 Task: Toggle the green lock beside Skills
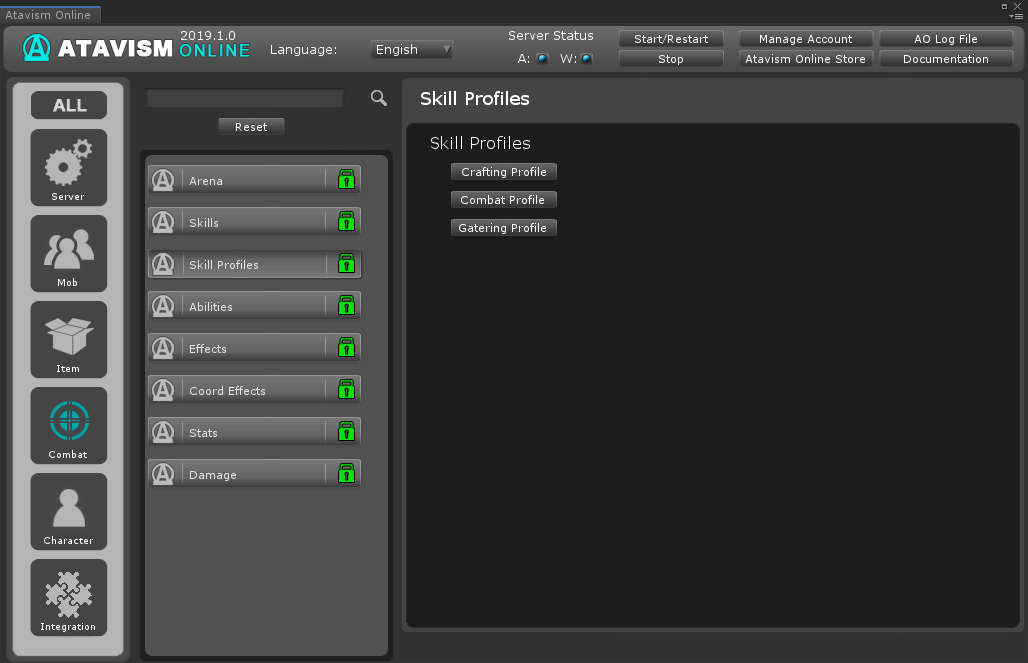[x=346, y=222]
